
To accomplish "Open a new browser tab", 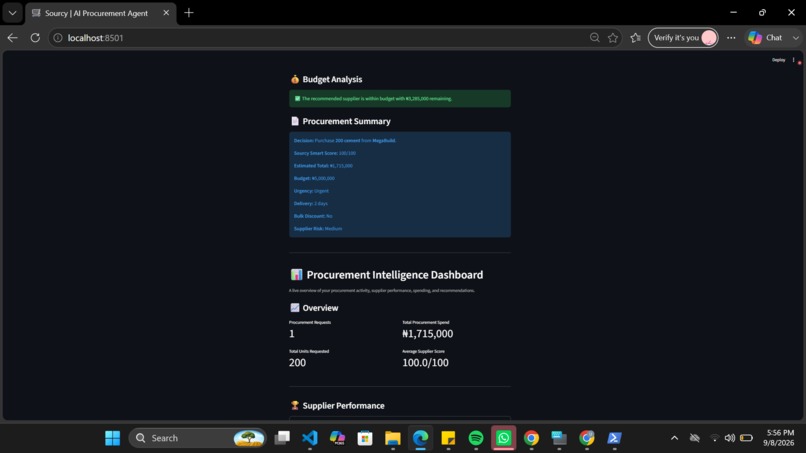I will (189, 13).
